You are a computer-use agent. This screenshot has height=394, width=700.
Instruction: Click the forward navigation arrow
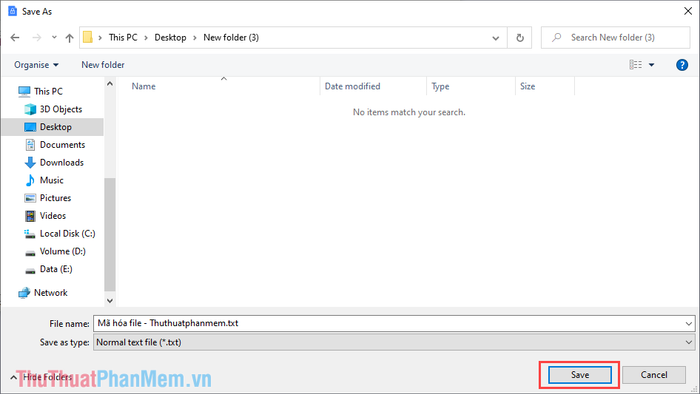coord(37,38)
